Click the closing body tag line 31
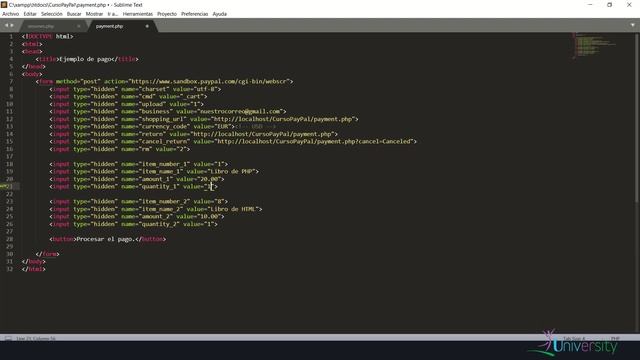The width and height of the screenshot is (640, 360). (34, 262)
